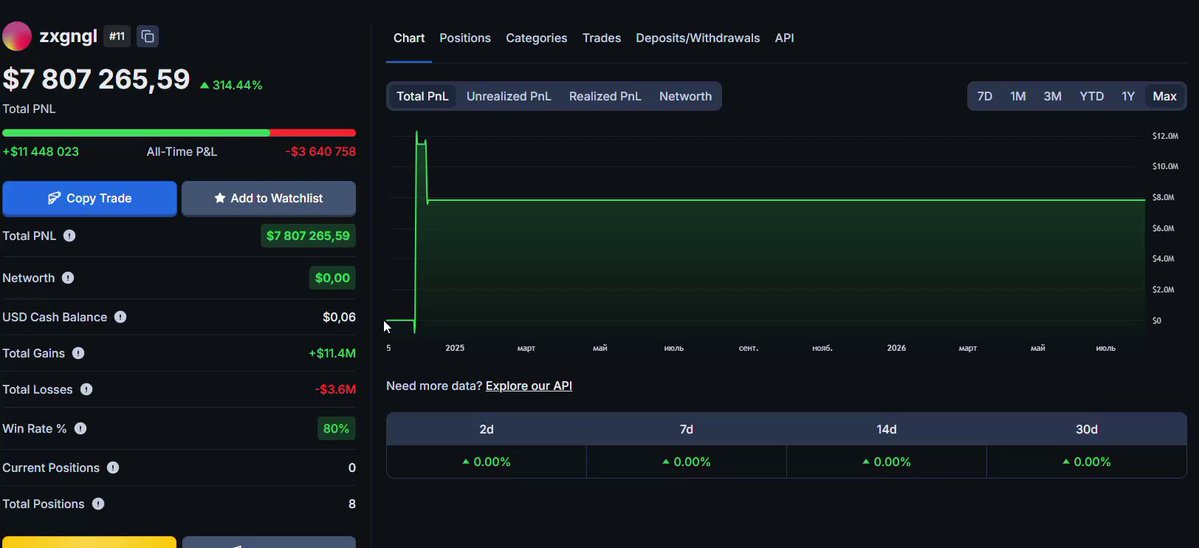This screenshot has height=548, width=1199.
Task: Switch to the Chart tab
Action: pyautogui.click(x=409, y=38)
